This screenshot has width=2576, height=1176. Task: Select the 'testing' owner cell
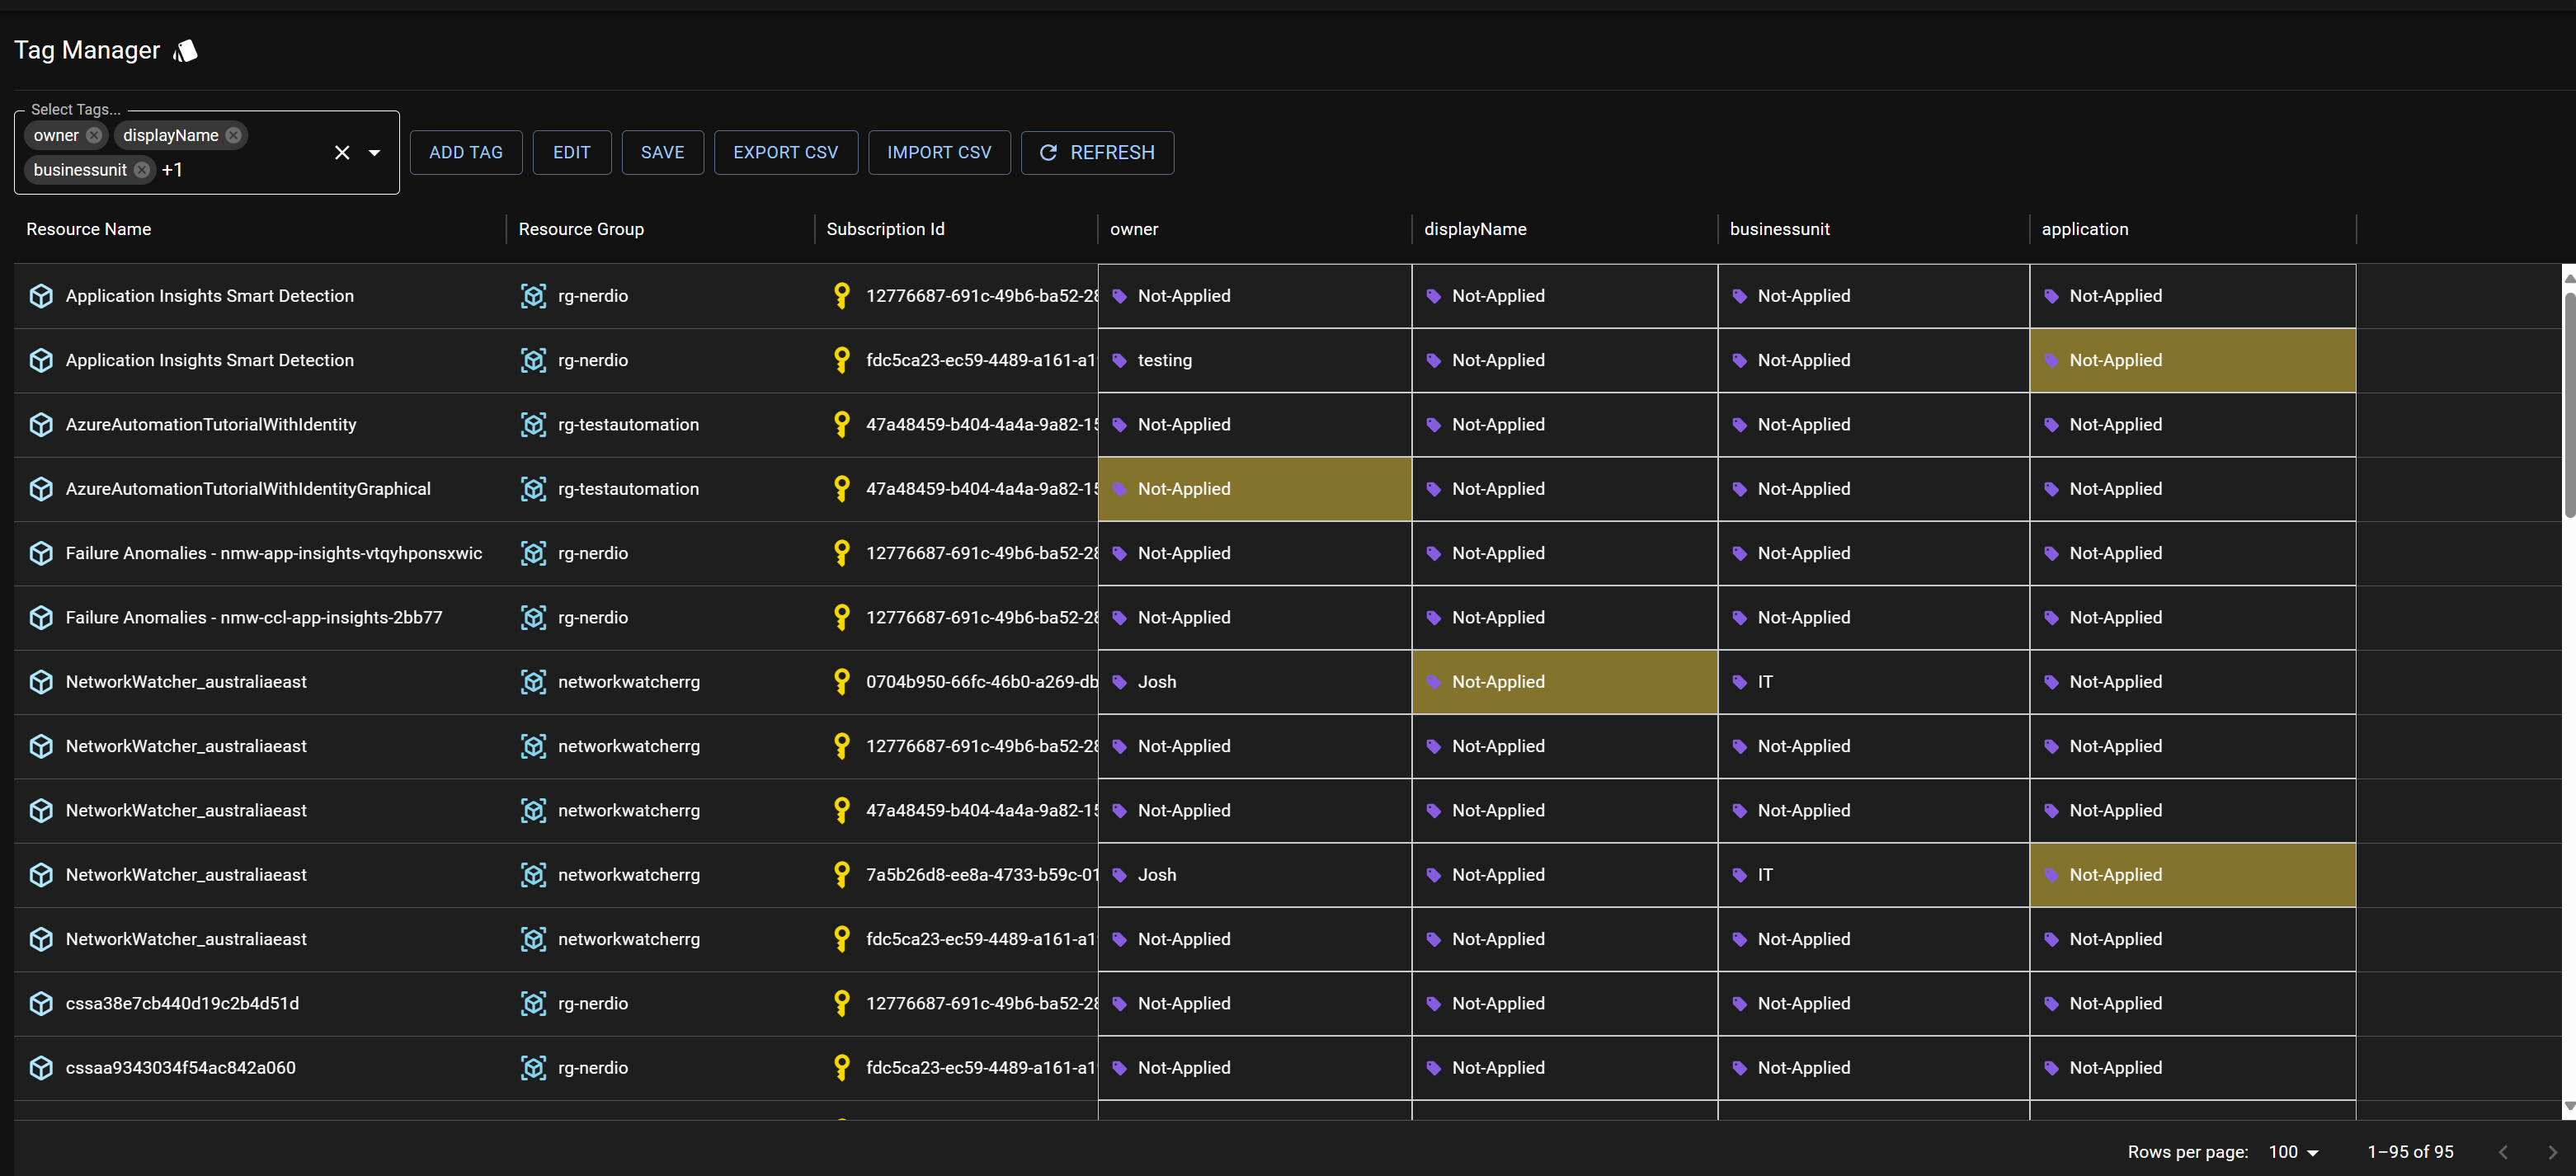point(1255,361)
